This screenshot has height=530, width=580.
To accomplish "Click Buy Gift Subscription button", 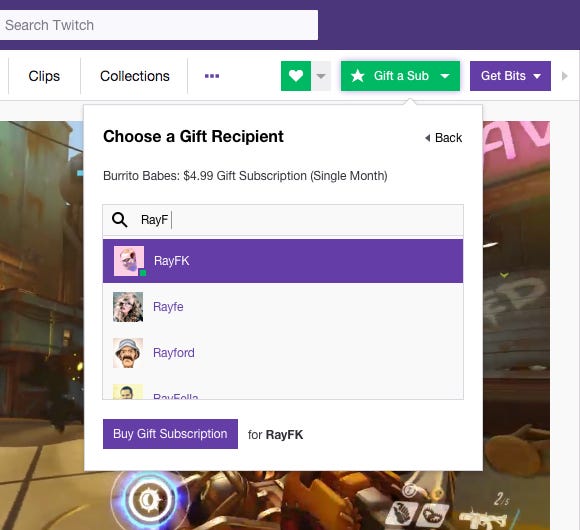I will point(170,434).
